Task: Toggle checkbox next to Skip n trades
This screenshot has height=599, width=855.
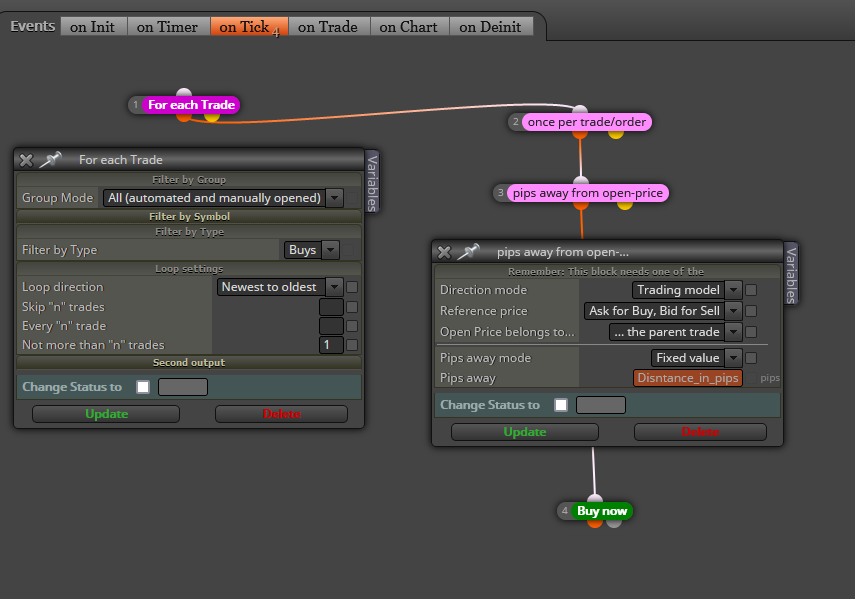Action: tap(352, 307)
